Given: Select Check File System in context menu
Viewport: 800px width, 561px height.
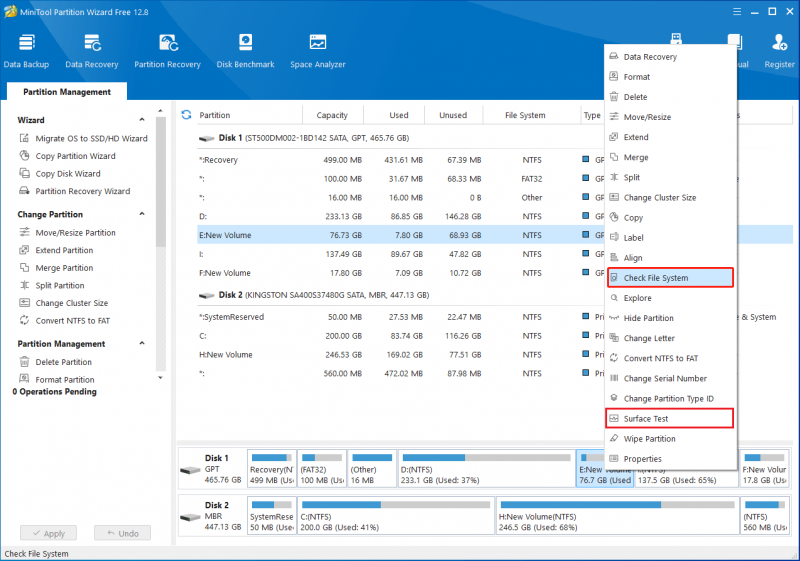Looking at the screenshot, I should click(x=670, y=278).
